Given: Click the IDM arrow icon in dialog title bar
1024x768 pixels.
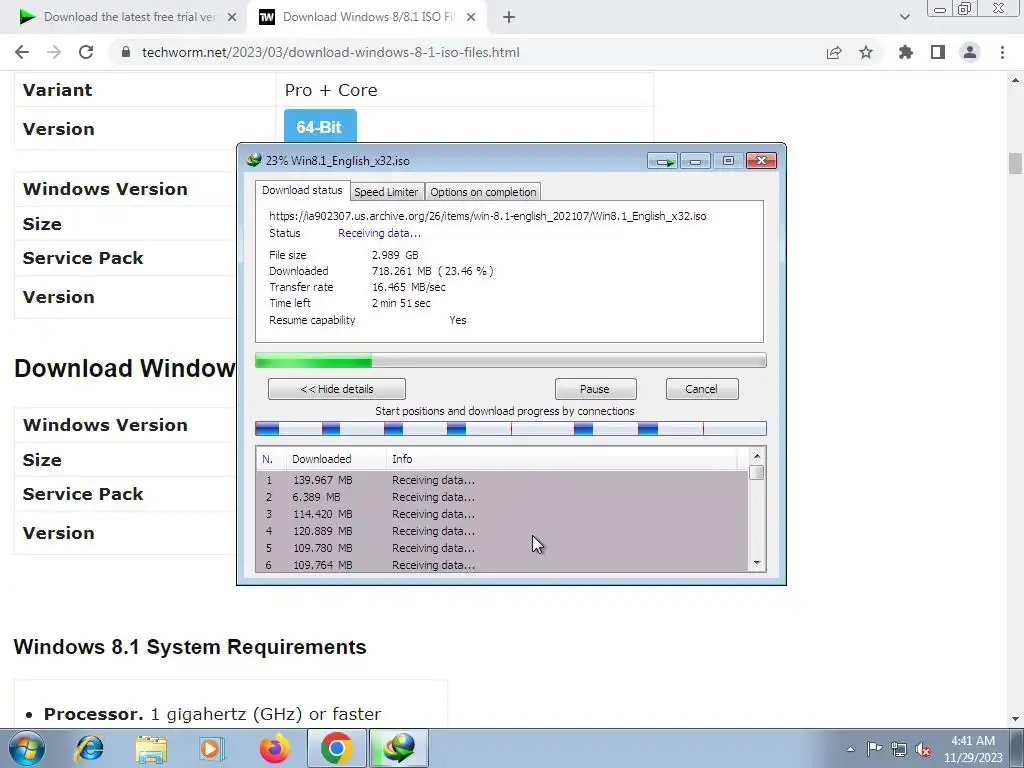Looking at the screenshot, I should [664, 161].
